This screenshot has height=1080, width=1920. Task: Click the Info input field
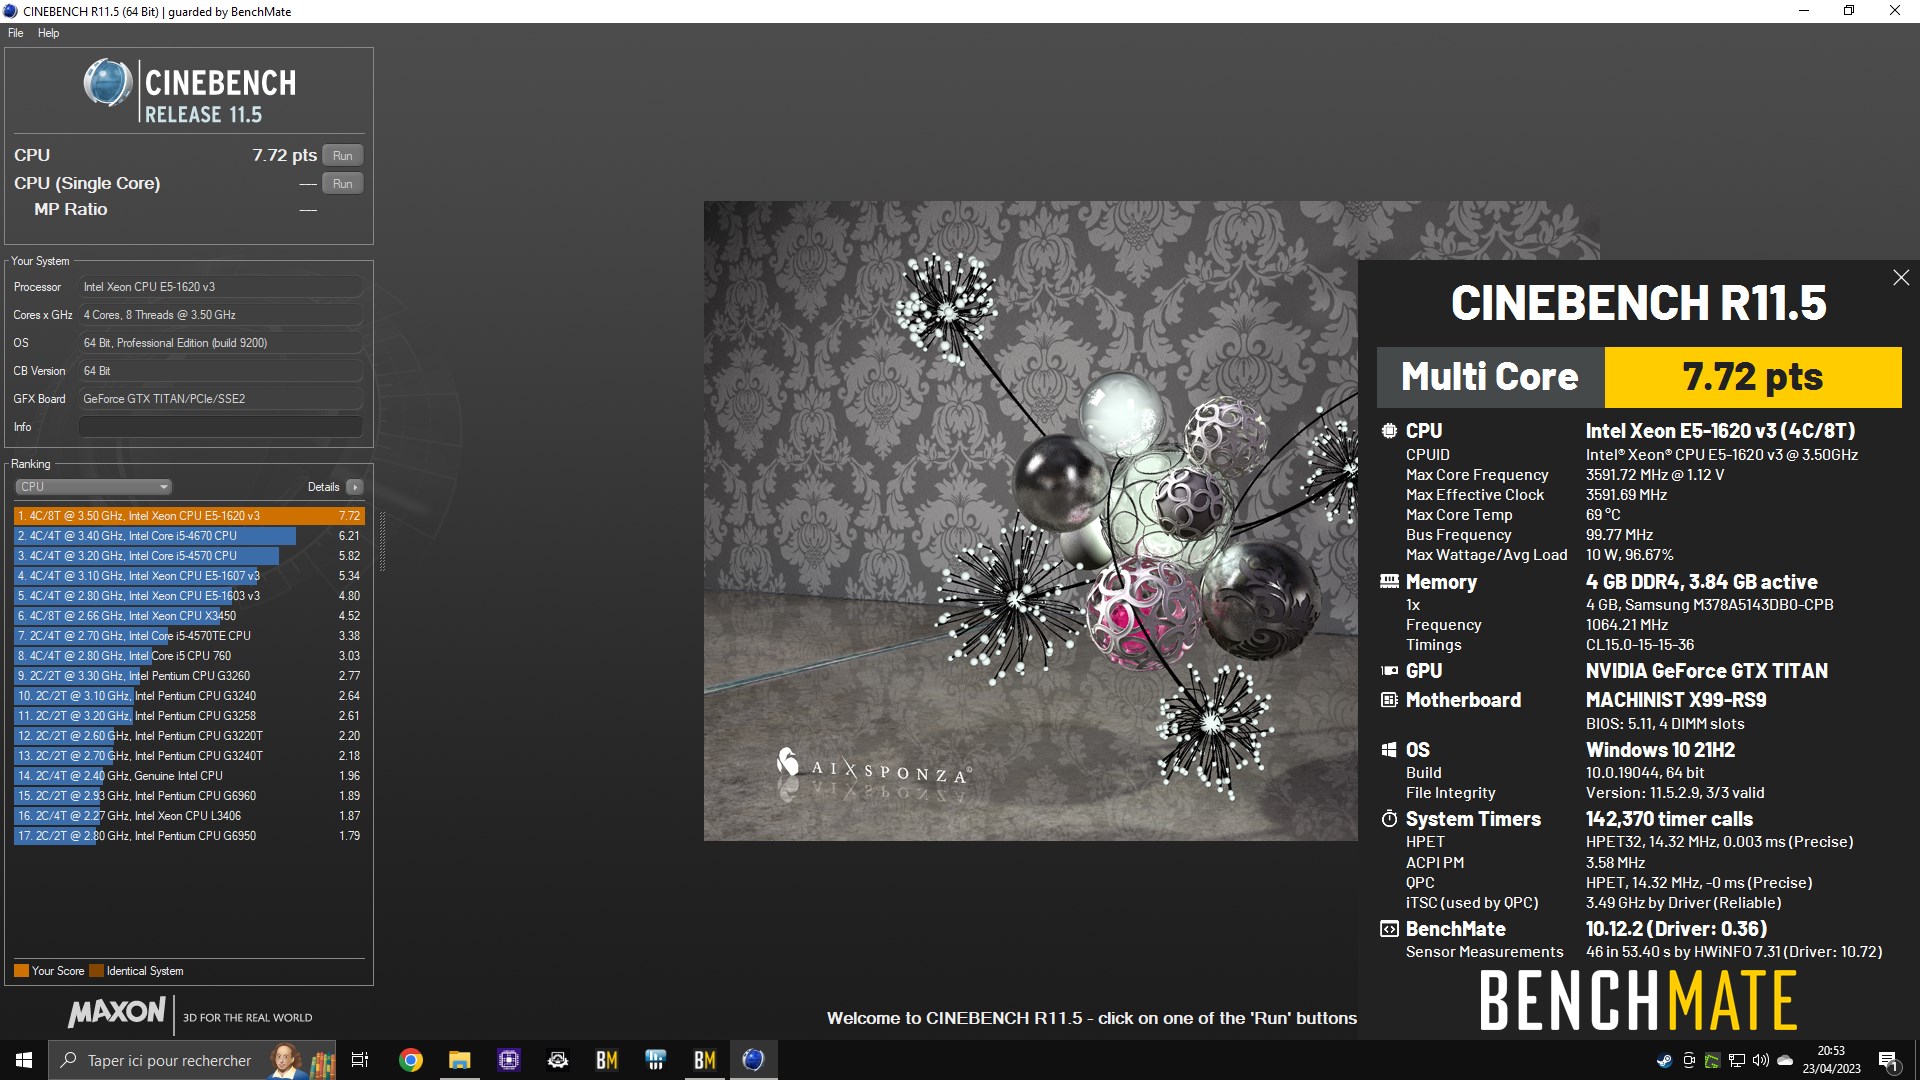click(220, 427)
